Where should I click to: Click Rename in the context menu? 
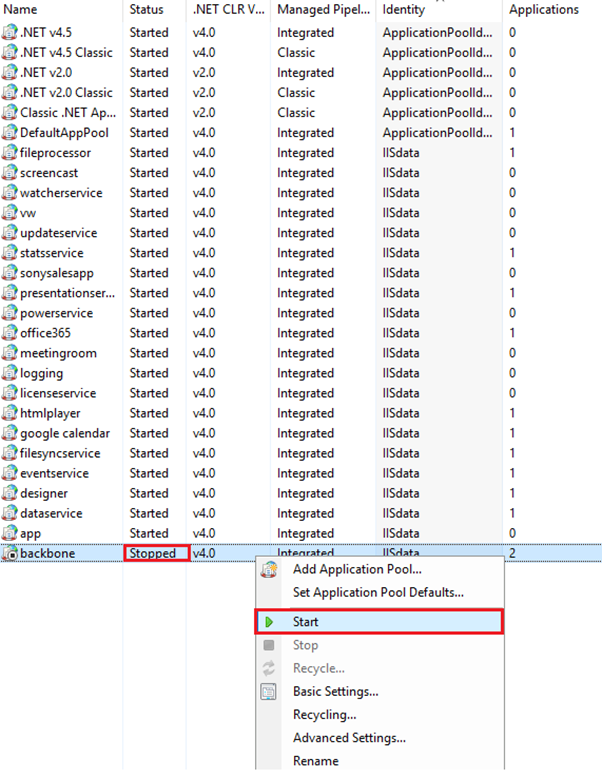click(x=315, y=761)
